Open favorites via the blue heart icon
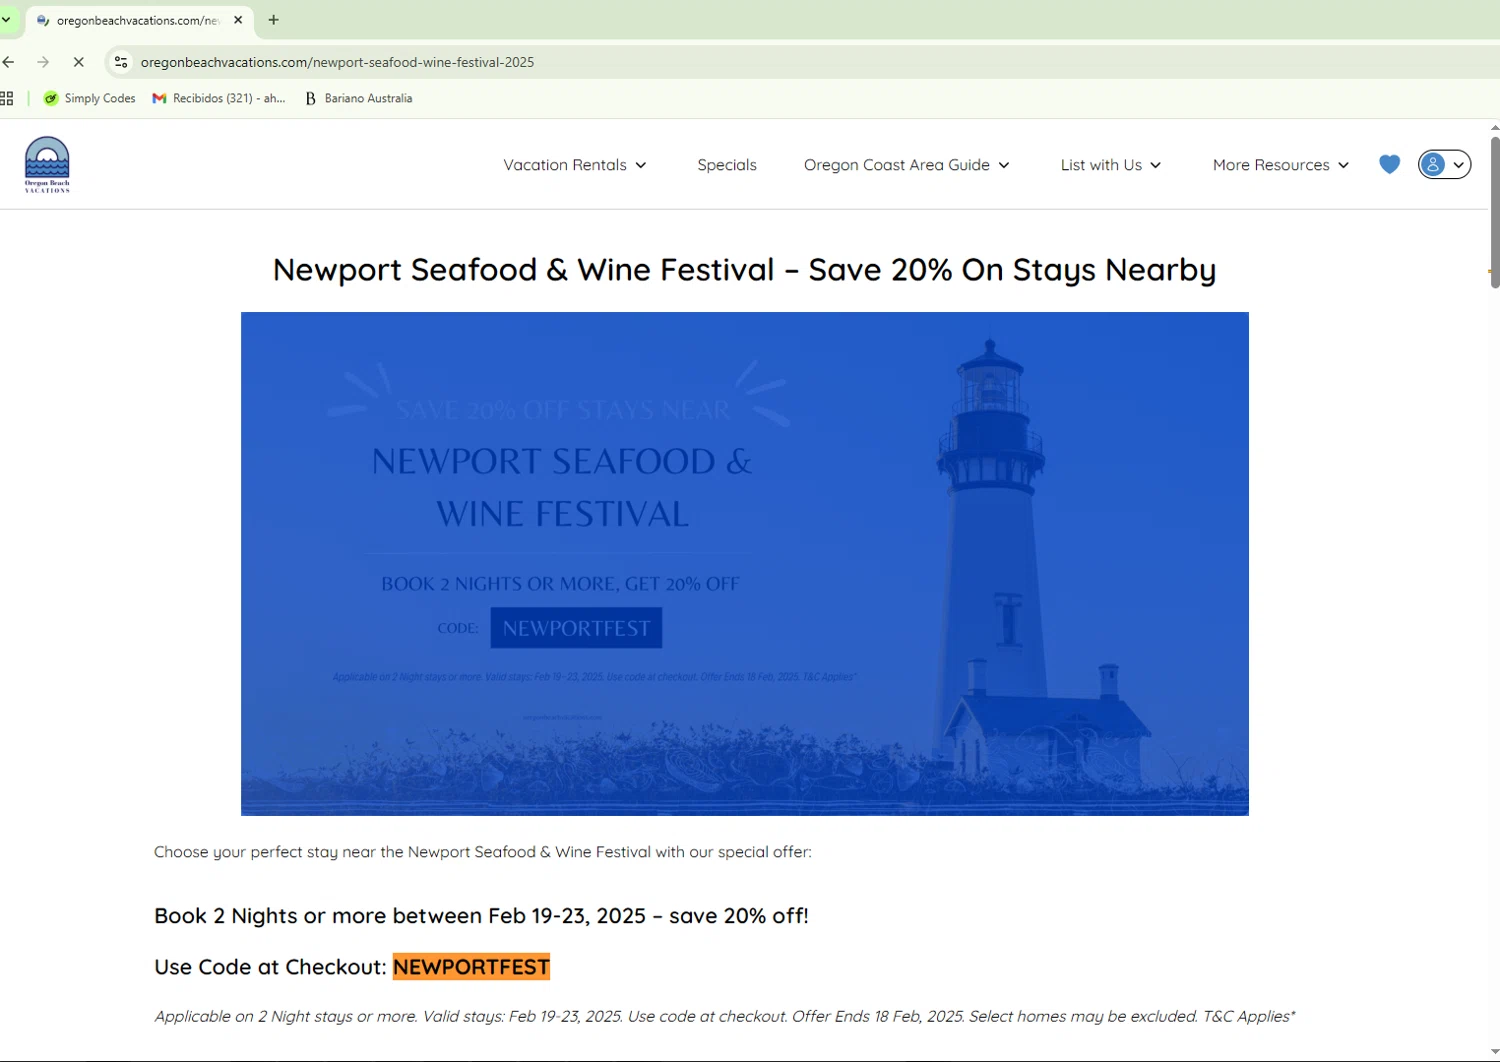The height and width of the screenshot is (1062, 1500). pos(1389,164)
